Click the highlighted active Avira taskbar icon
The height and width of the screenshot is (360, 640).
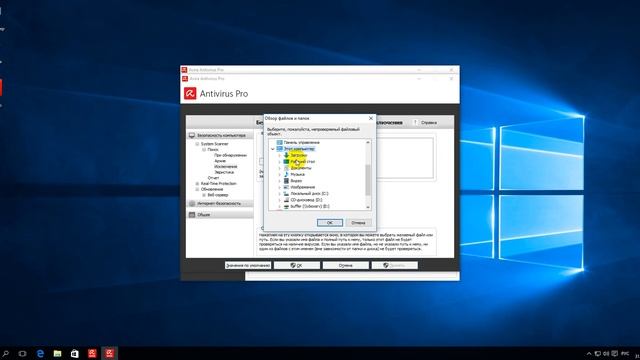[109, 353]
